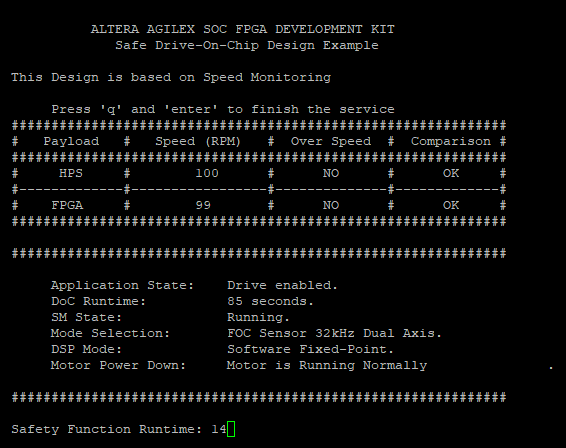Select the 'Payload' column header text
The height and width of the screenshot is (448, 566).
coord(71,141)
